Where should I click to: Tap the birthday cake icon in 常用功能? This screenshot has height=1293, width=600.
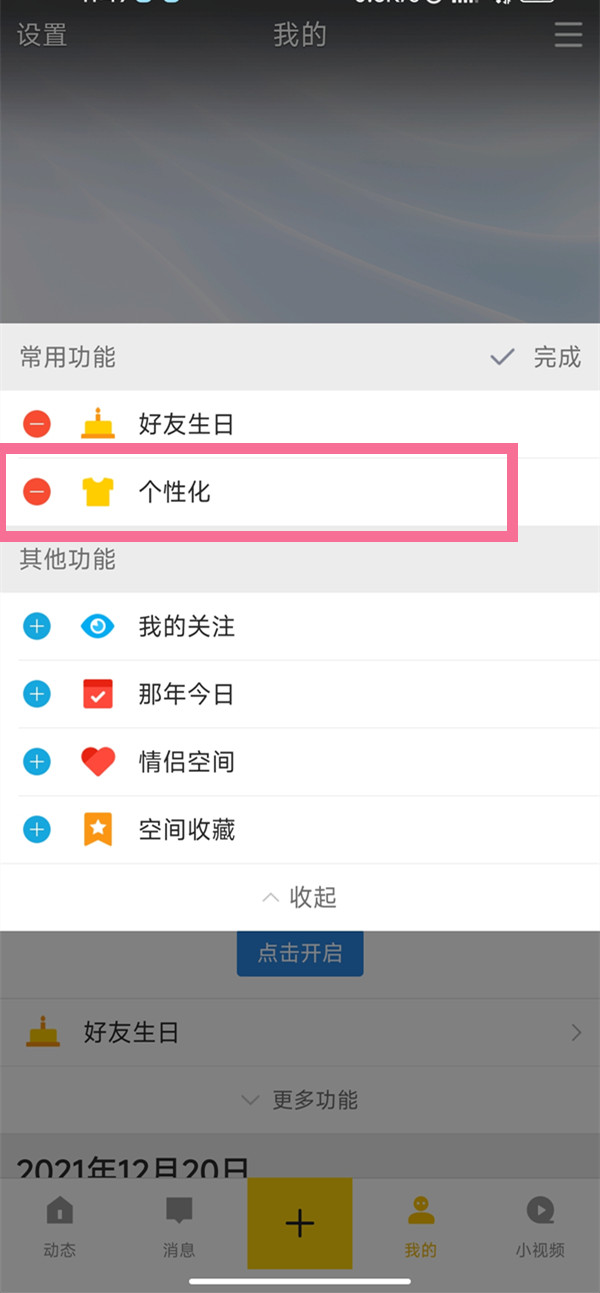[x=98, y=424]
